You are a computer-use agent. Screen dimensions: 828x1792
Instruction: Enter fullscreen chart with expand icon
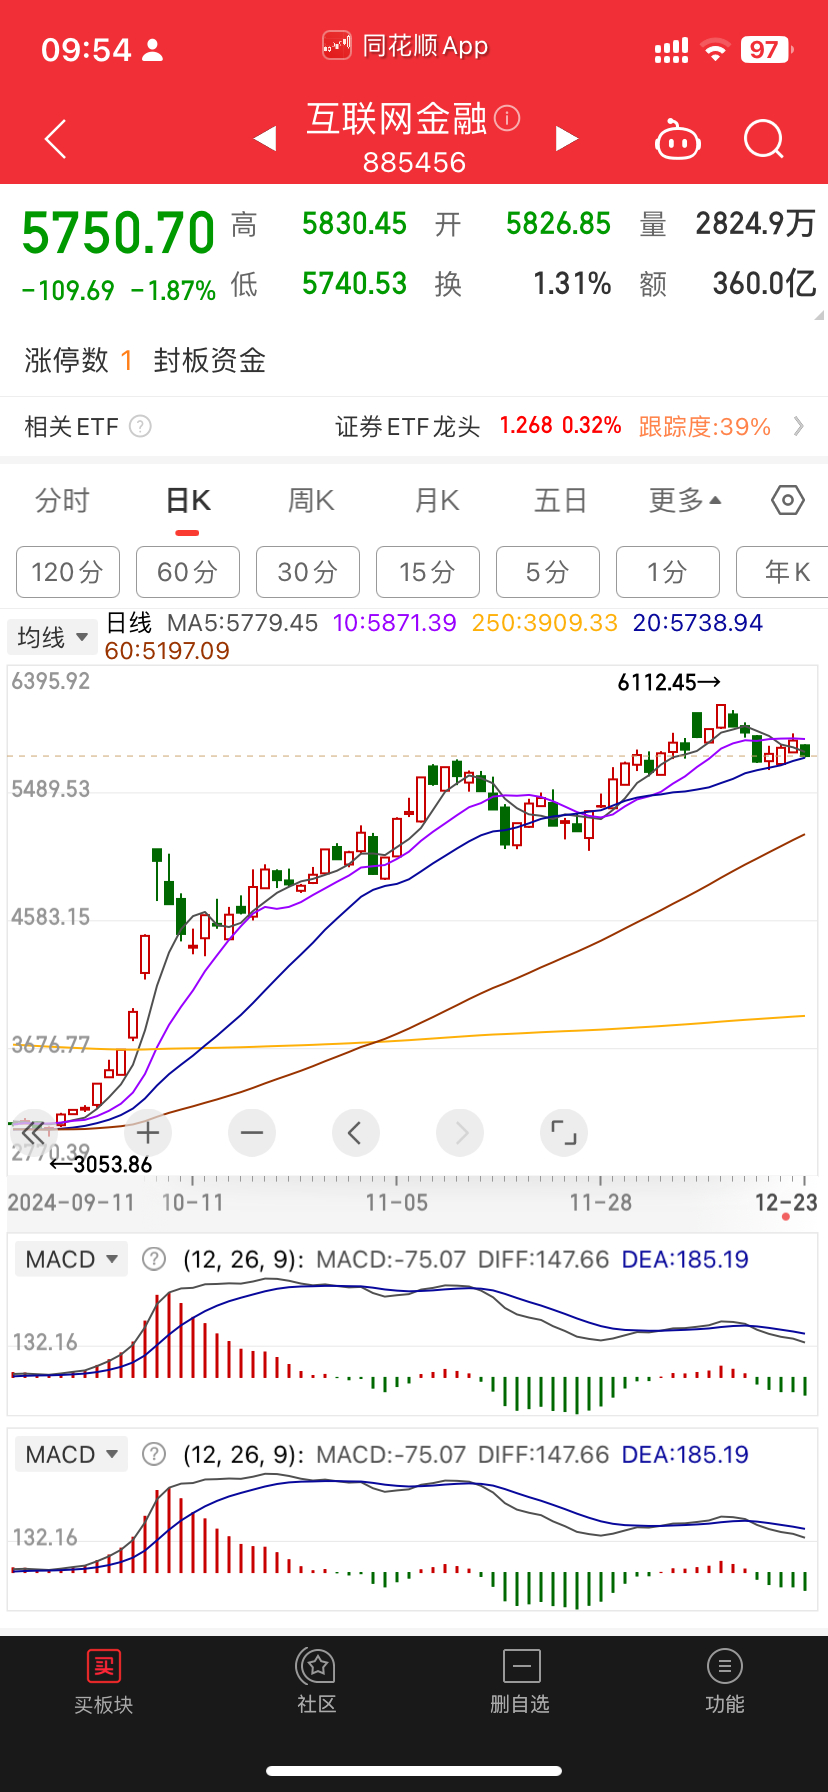coord(564,1133)
